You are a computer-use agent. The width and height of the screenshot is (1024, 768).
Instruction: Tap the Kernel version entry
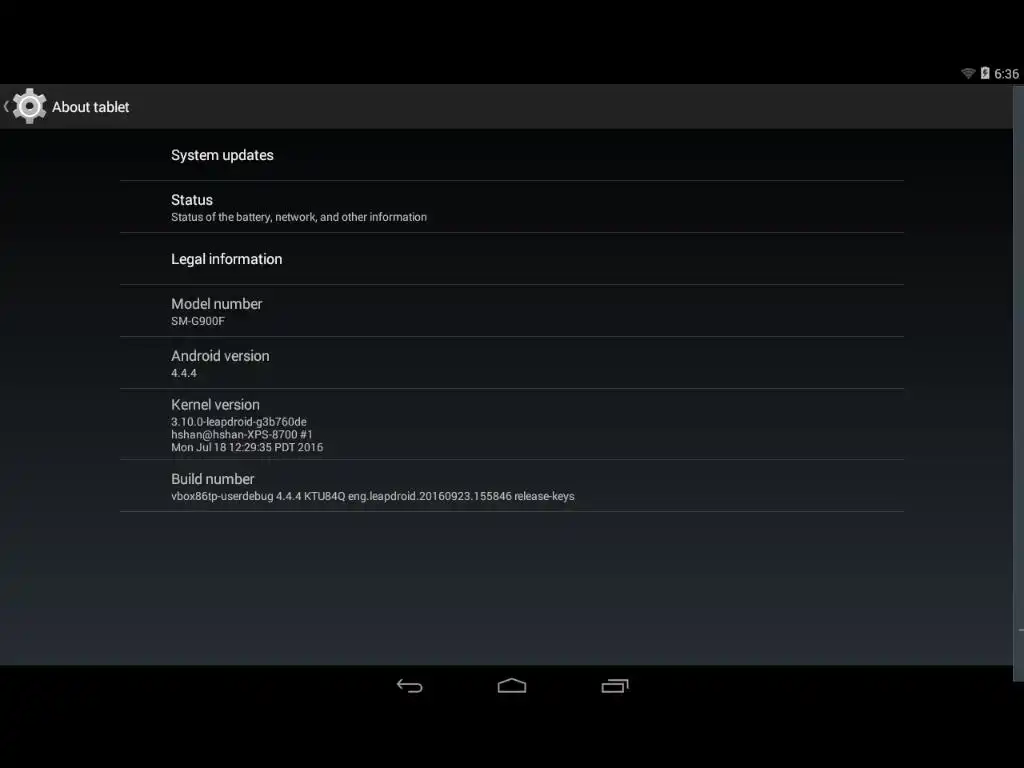(512, 424)
